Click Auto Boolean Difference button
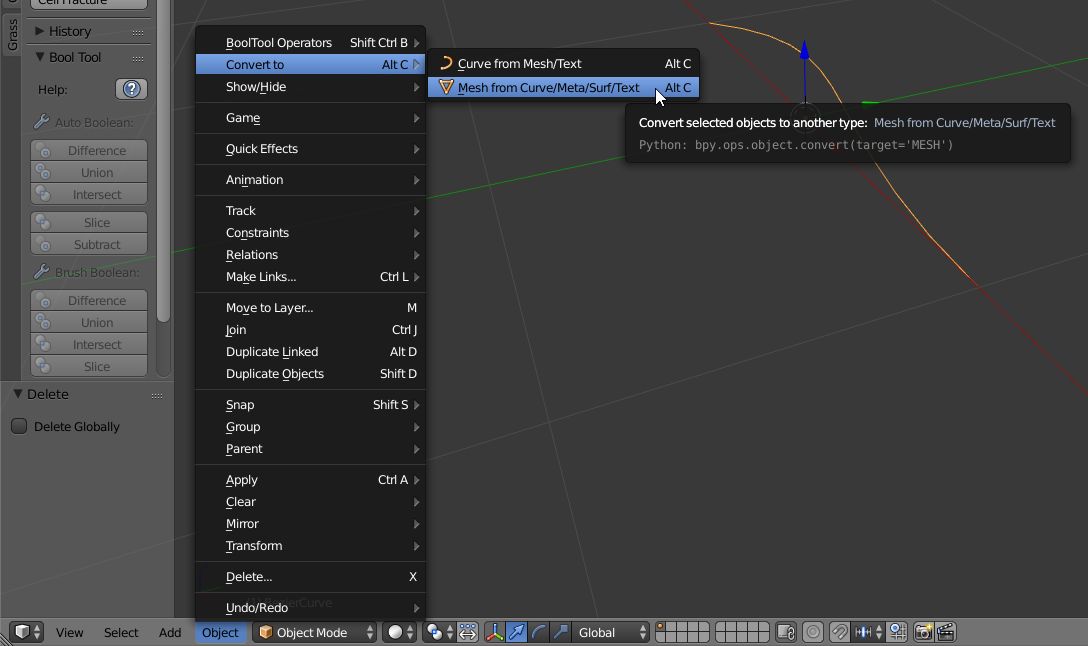1088x646 pixels. (89, 151)
